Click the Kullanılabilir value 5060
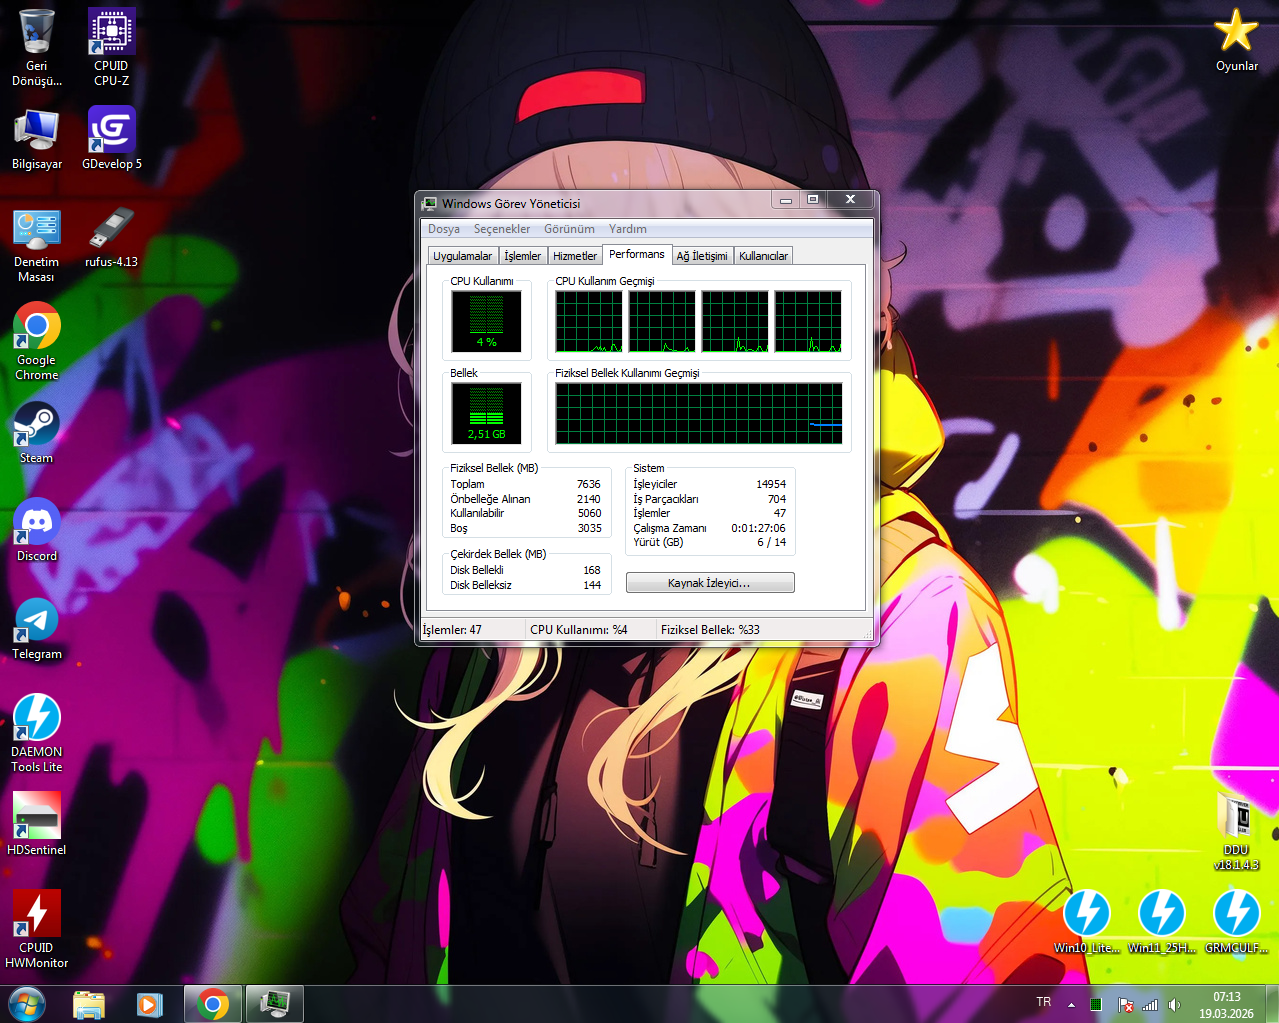This screenshot has height=1023, width=1279. click(x=590, y=513)
